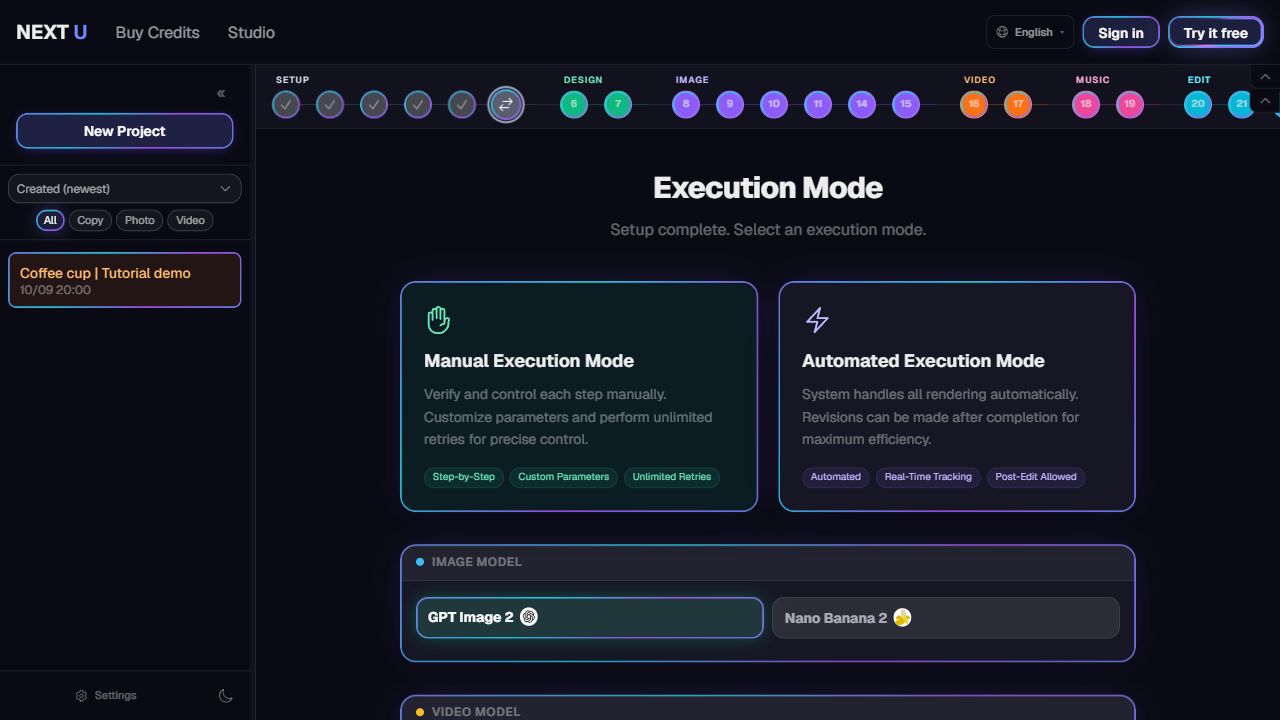Viewport: 1280px width, 720px height.
Task: Toggle dark mode moon icon
Action: tap(226, 696)
